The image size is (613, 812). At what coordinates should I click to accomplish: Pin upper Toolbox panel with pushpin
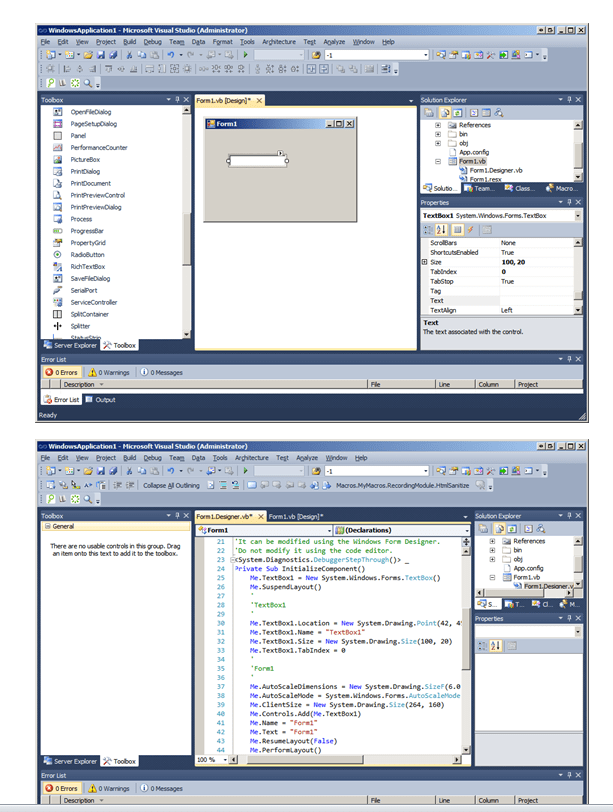click(178, 99)
